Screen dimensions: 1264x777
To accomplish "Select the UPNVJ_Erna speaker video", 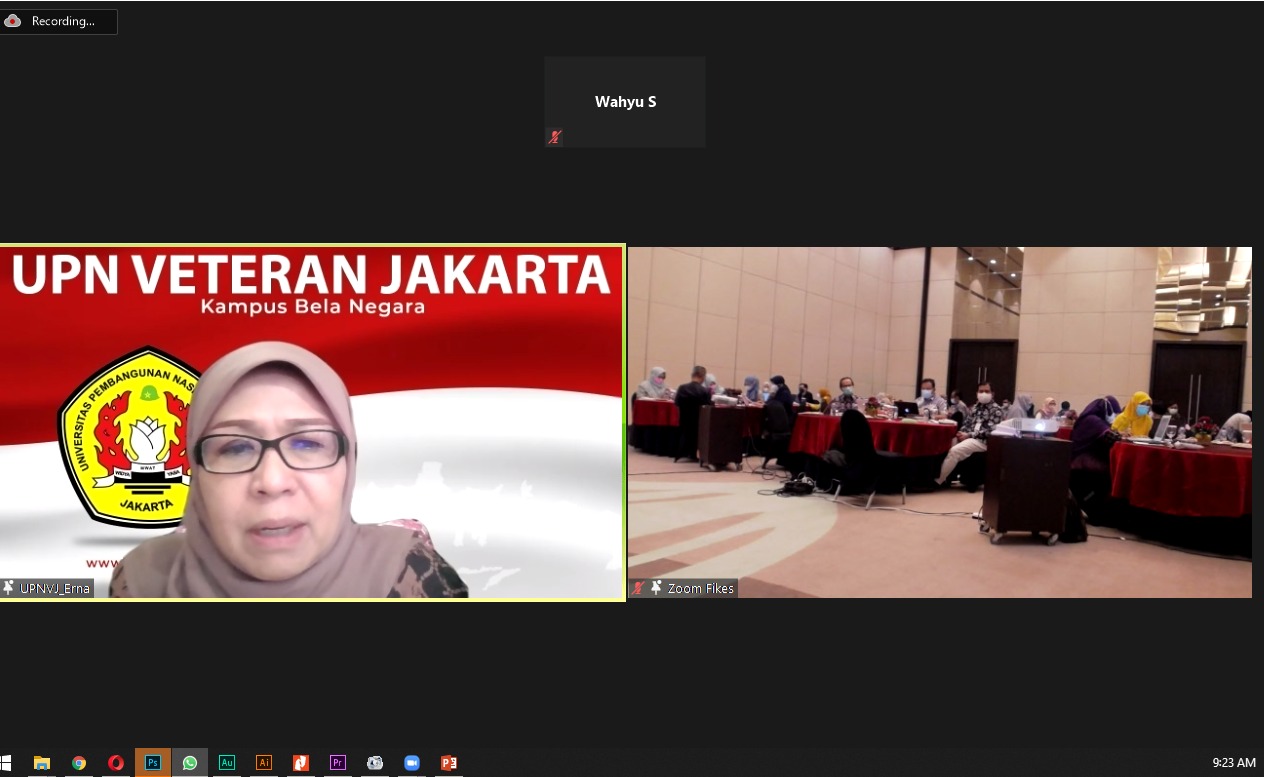I will (312, 420).
